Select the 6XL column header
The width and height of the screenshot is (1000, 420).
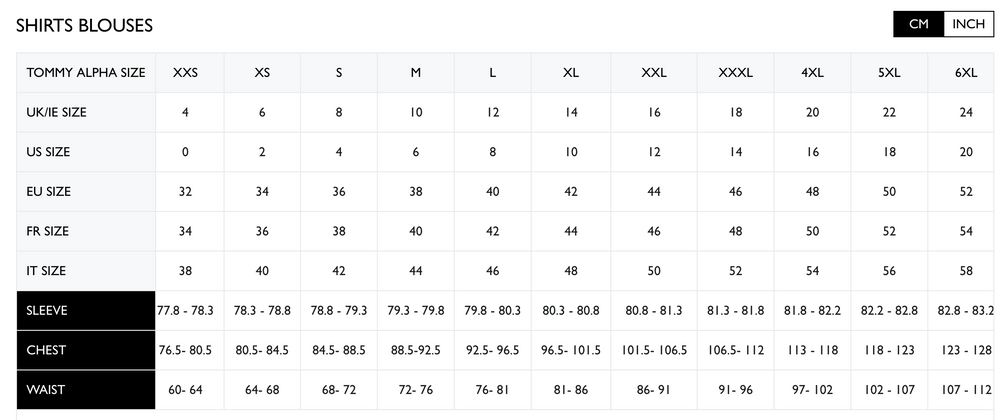coord(966,73)
